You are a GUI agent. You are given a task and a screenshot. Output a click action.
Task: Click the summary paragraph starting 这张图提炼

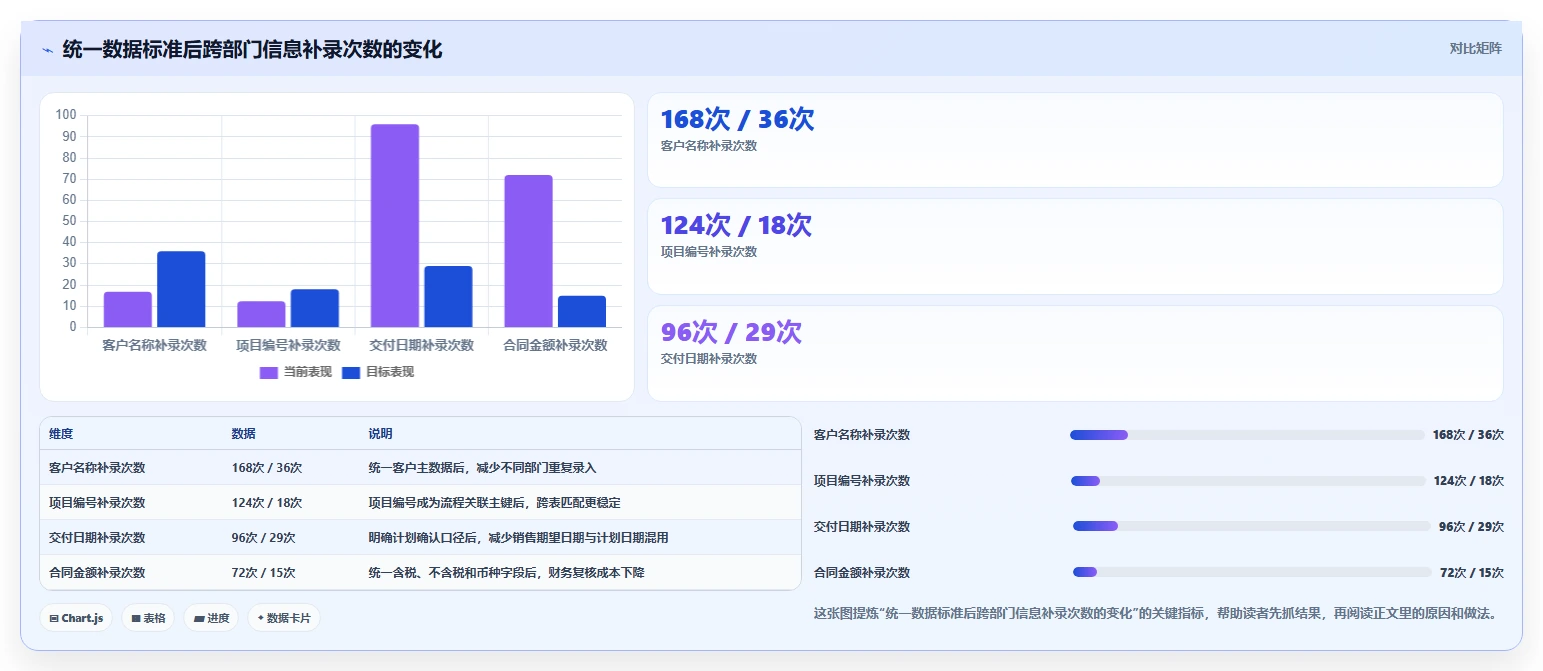1158,613
